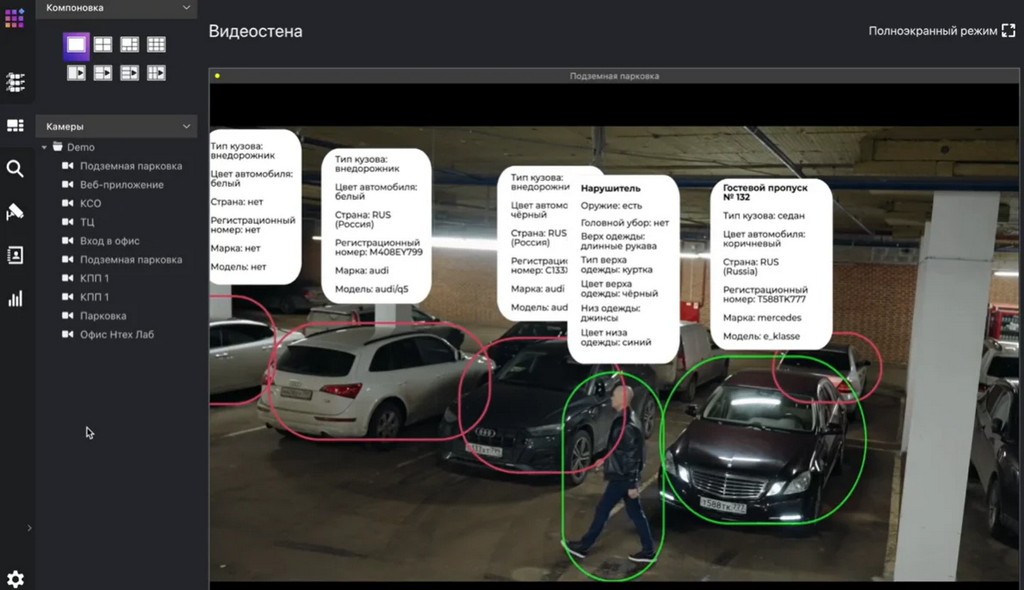Viewport: 1024px width, 590px height.
Task: Click the Подземная парковка video tile title bar
Action: [614, 76]
